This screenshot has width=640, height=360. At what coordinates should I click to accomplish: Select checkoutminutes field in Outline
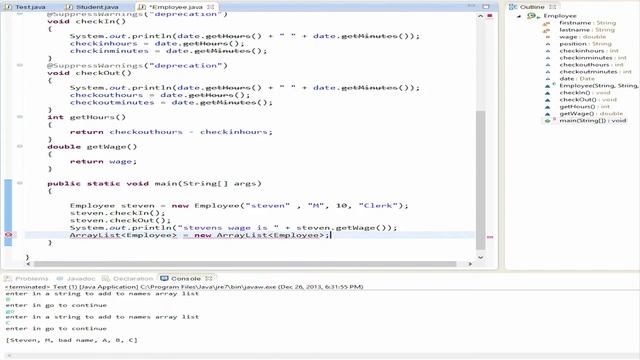pos(595,71)
